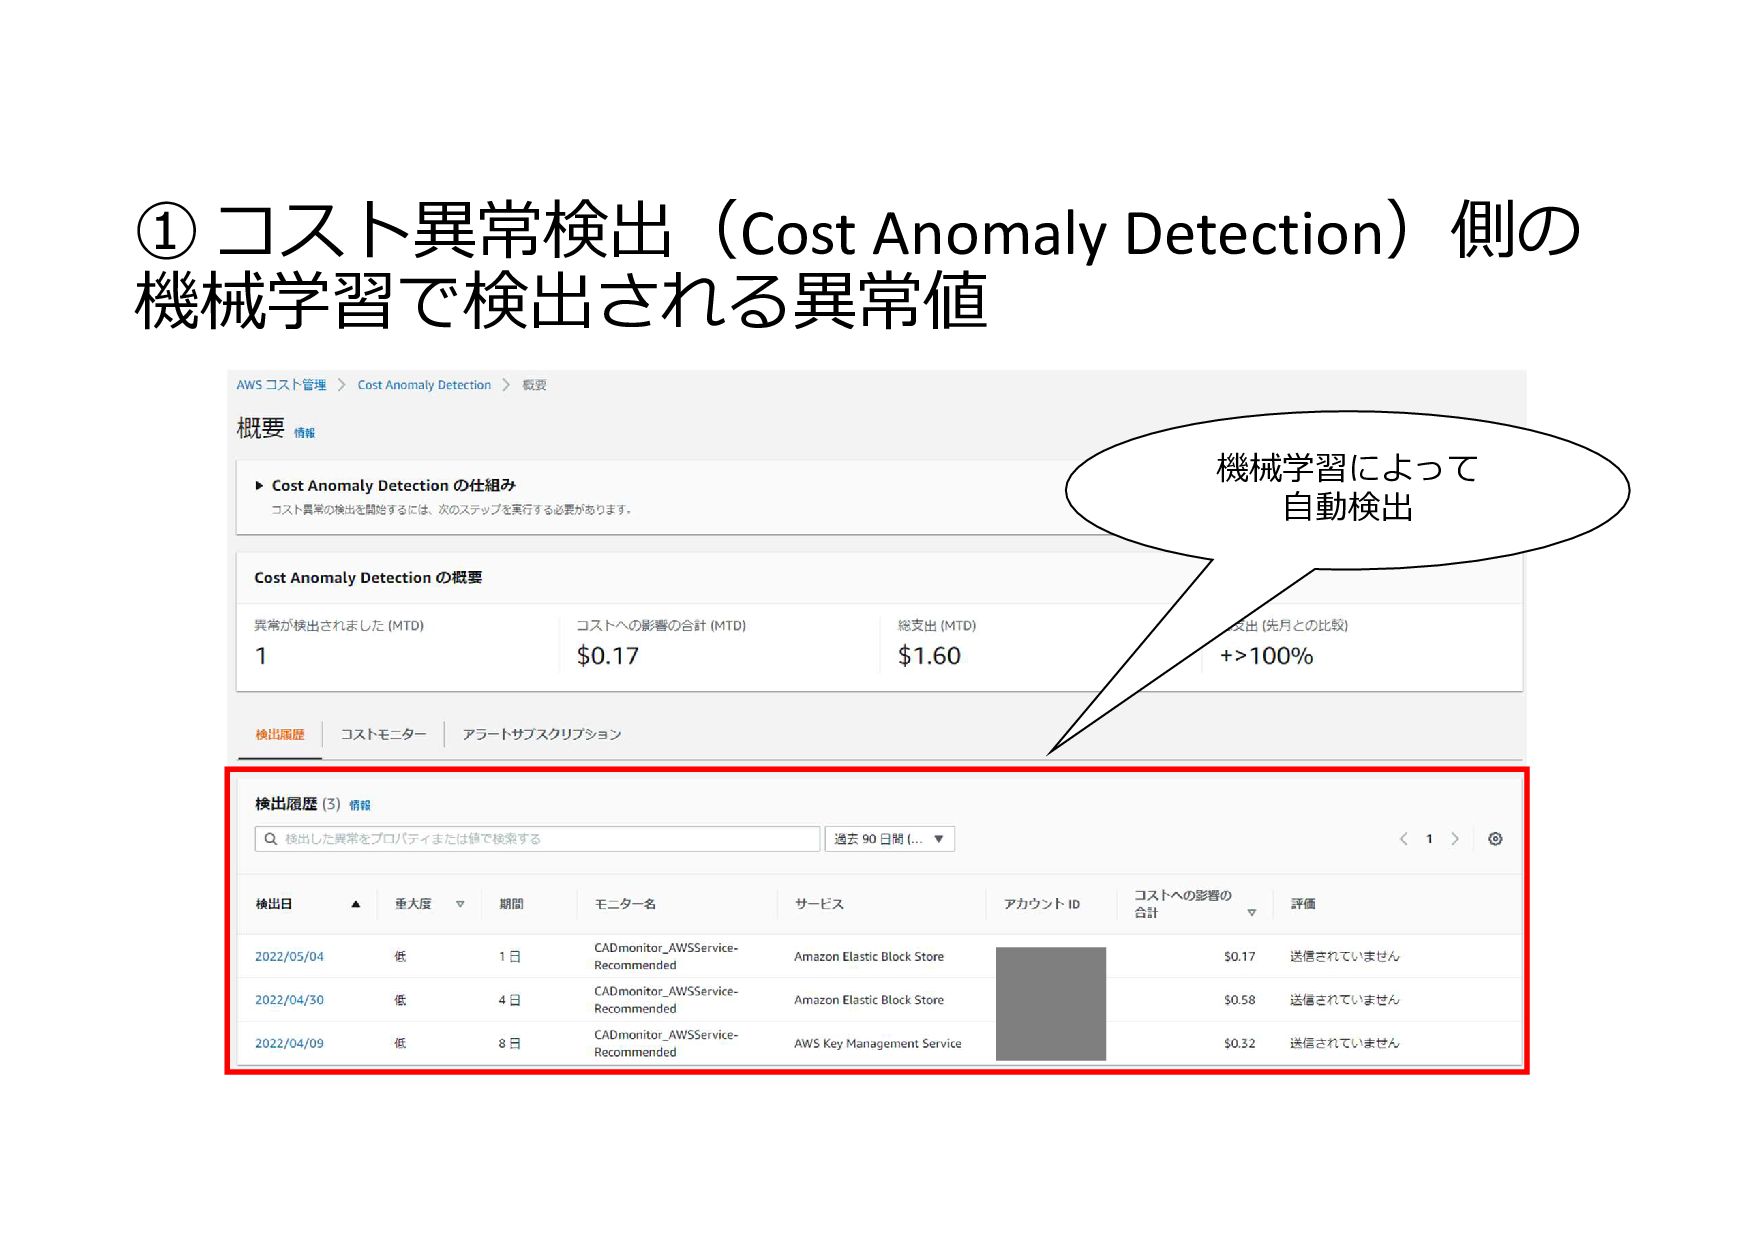Click the 情報 link next to 概要
This screenshot has height=1240, width=1754.
pos(304,433)
